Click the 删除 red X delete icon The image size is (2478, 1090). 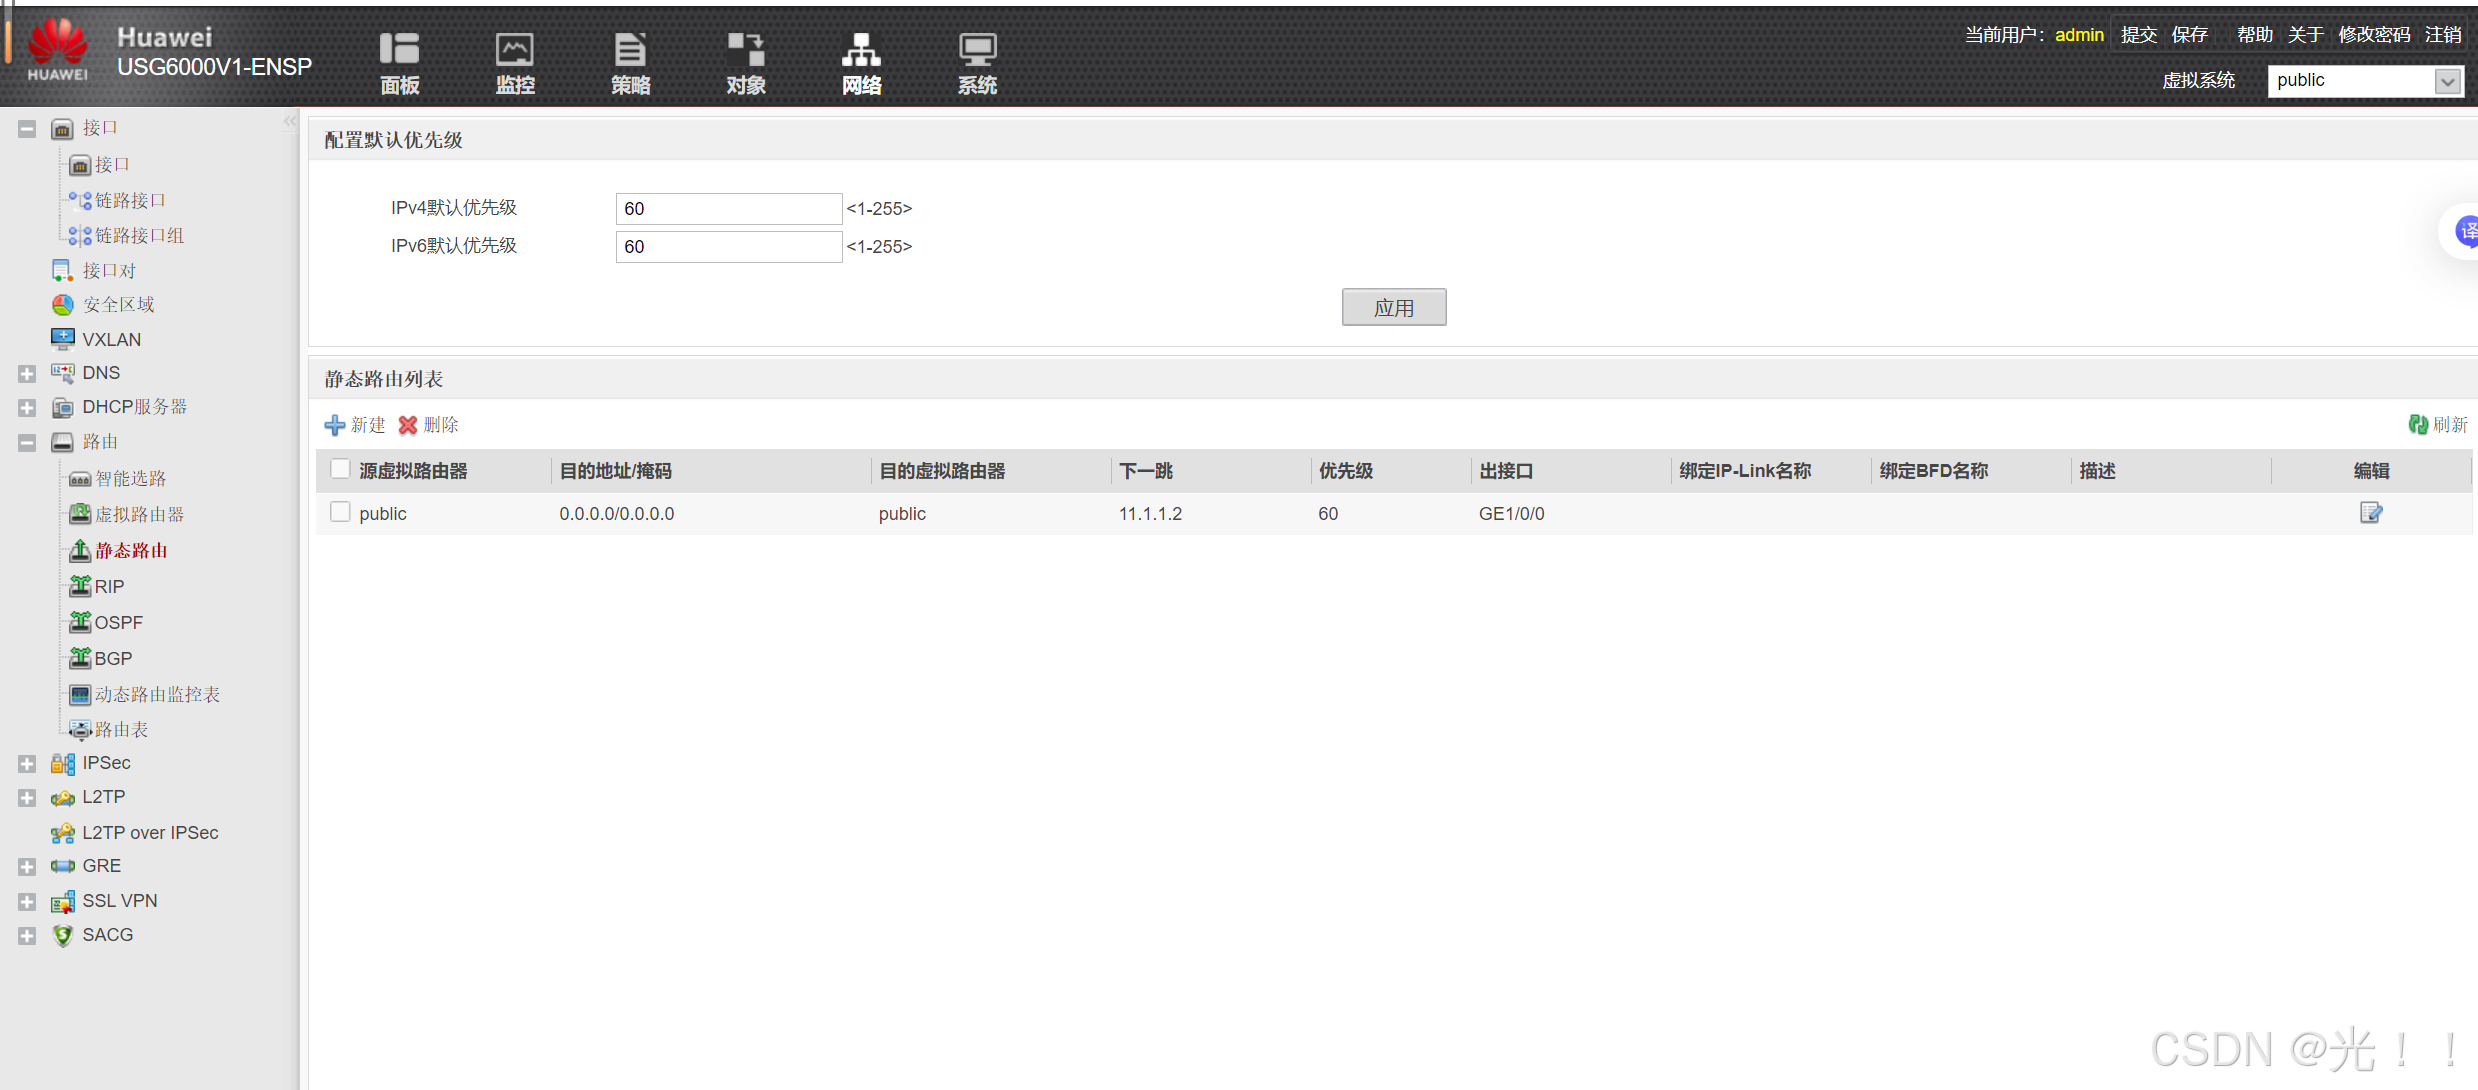[408, 425]
